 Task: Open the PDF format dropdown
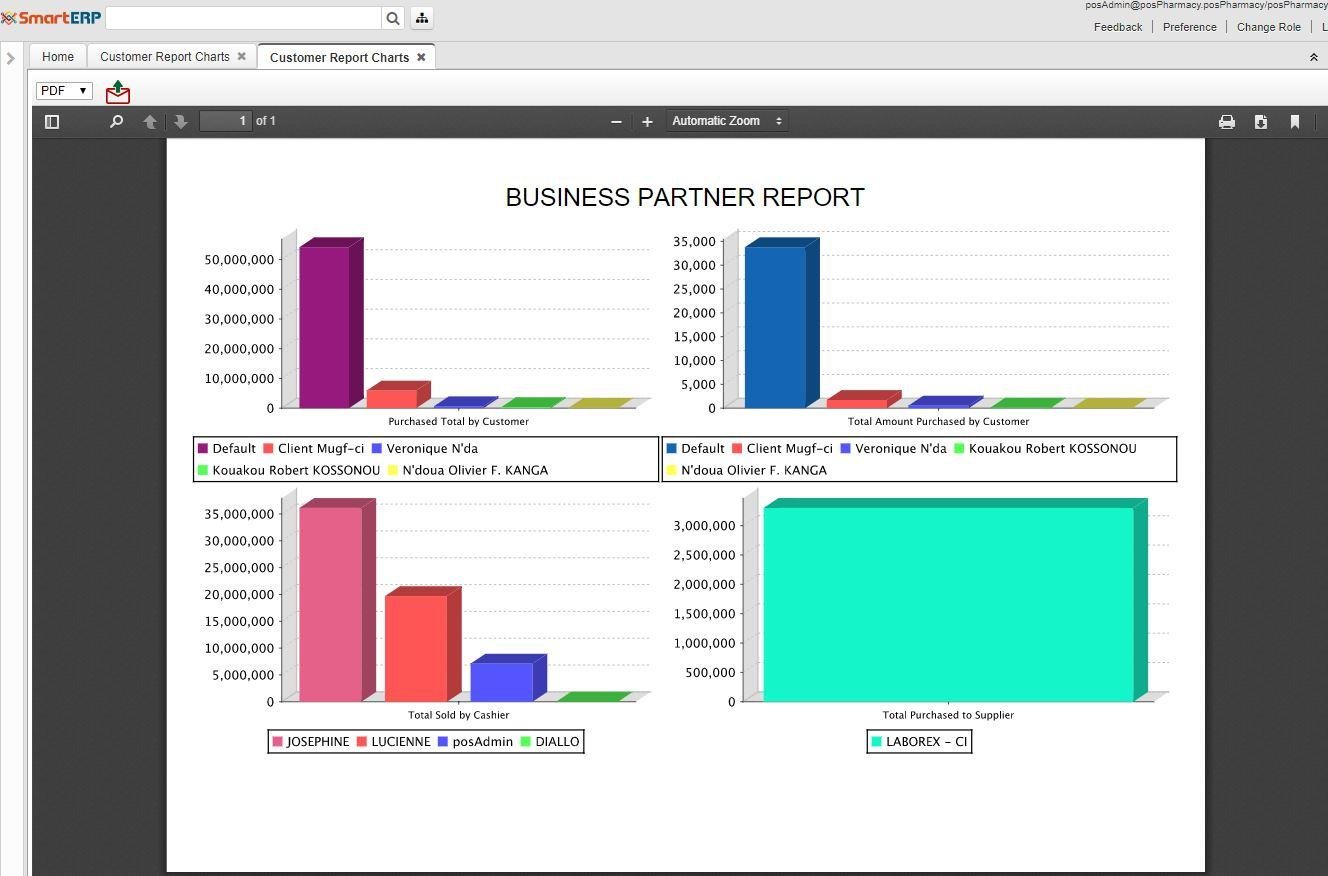63,90
